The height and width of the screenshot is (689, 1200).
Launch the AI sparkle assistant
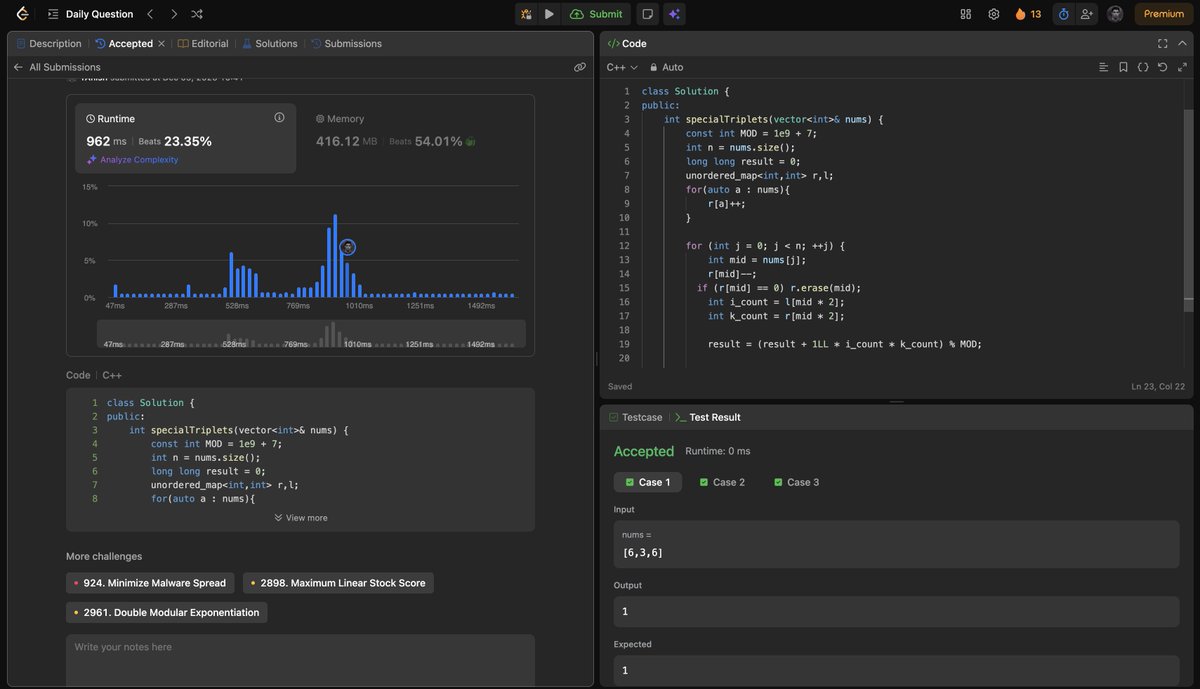tap(674, 14)
